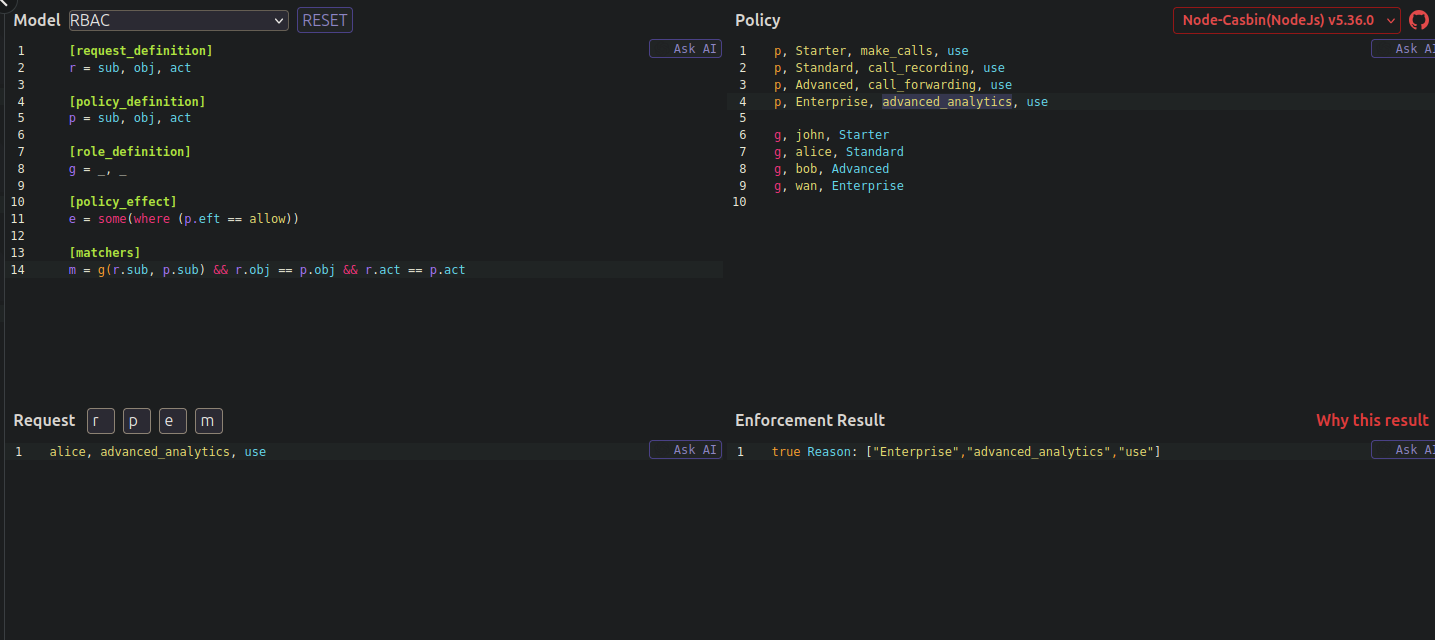Click the 'p = sub, obj, act' line
Image resolution: width=1435 pixels, height=640 pixels.
[130, 118]
